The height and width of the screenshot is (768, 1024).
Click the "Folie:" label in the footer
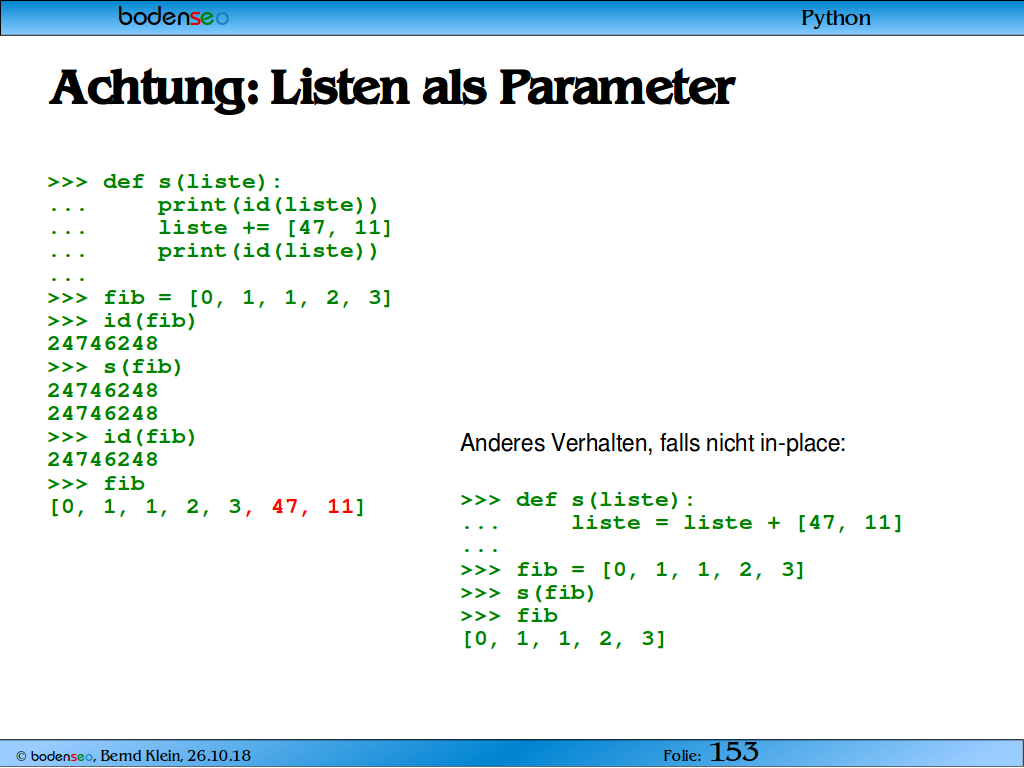682,756
